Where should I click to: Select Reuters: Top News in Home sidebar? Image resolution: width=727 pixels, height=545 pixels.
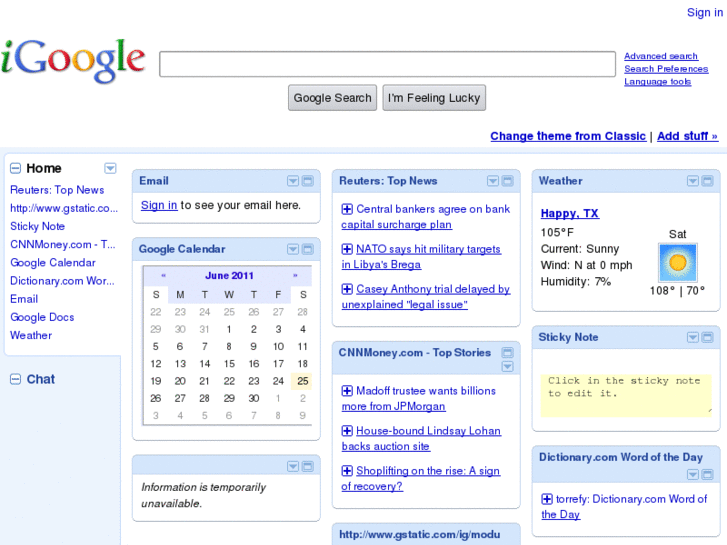tap(57, 190)
